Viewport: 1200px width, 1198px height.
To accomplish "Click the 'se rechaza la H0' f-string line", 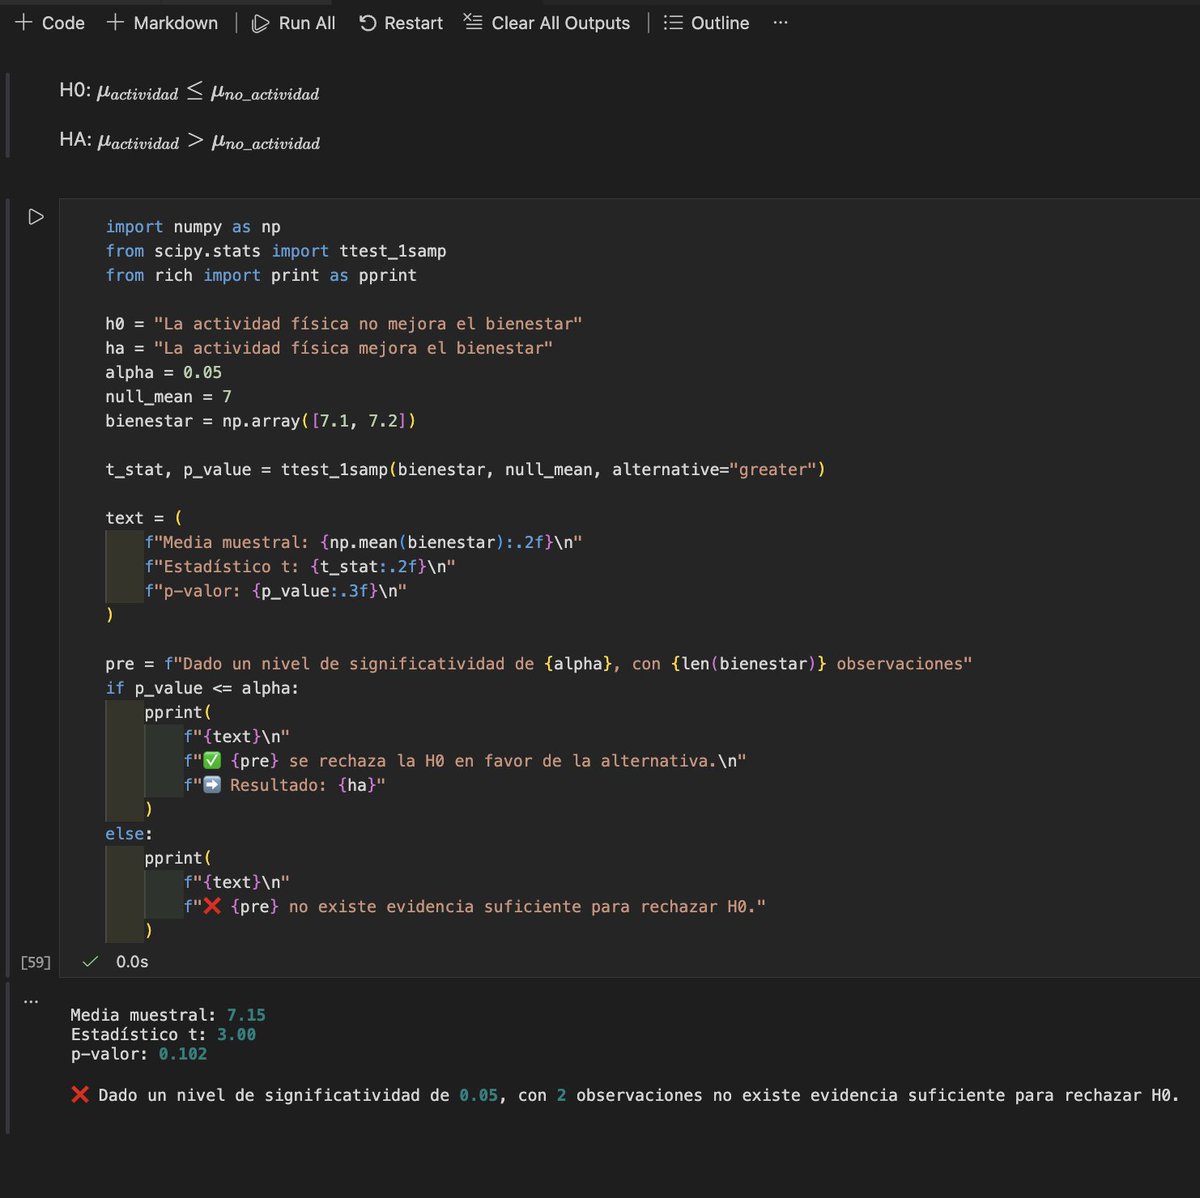I will [x=465, y=761].
